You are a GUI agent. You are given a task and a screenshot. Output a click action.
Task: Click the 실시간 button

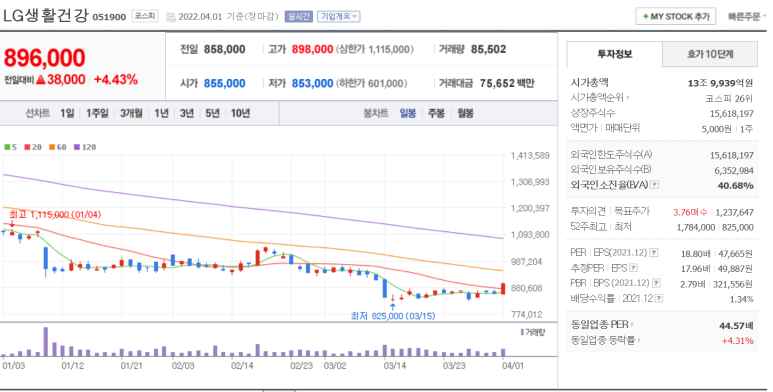(x=299, y=17)
